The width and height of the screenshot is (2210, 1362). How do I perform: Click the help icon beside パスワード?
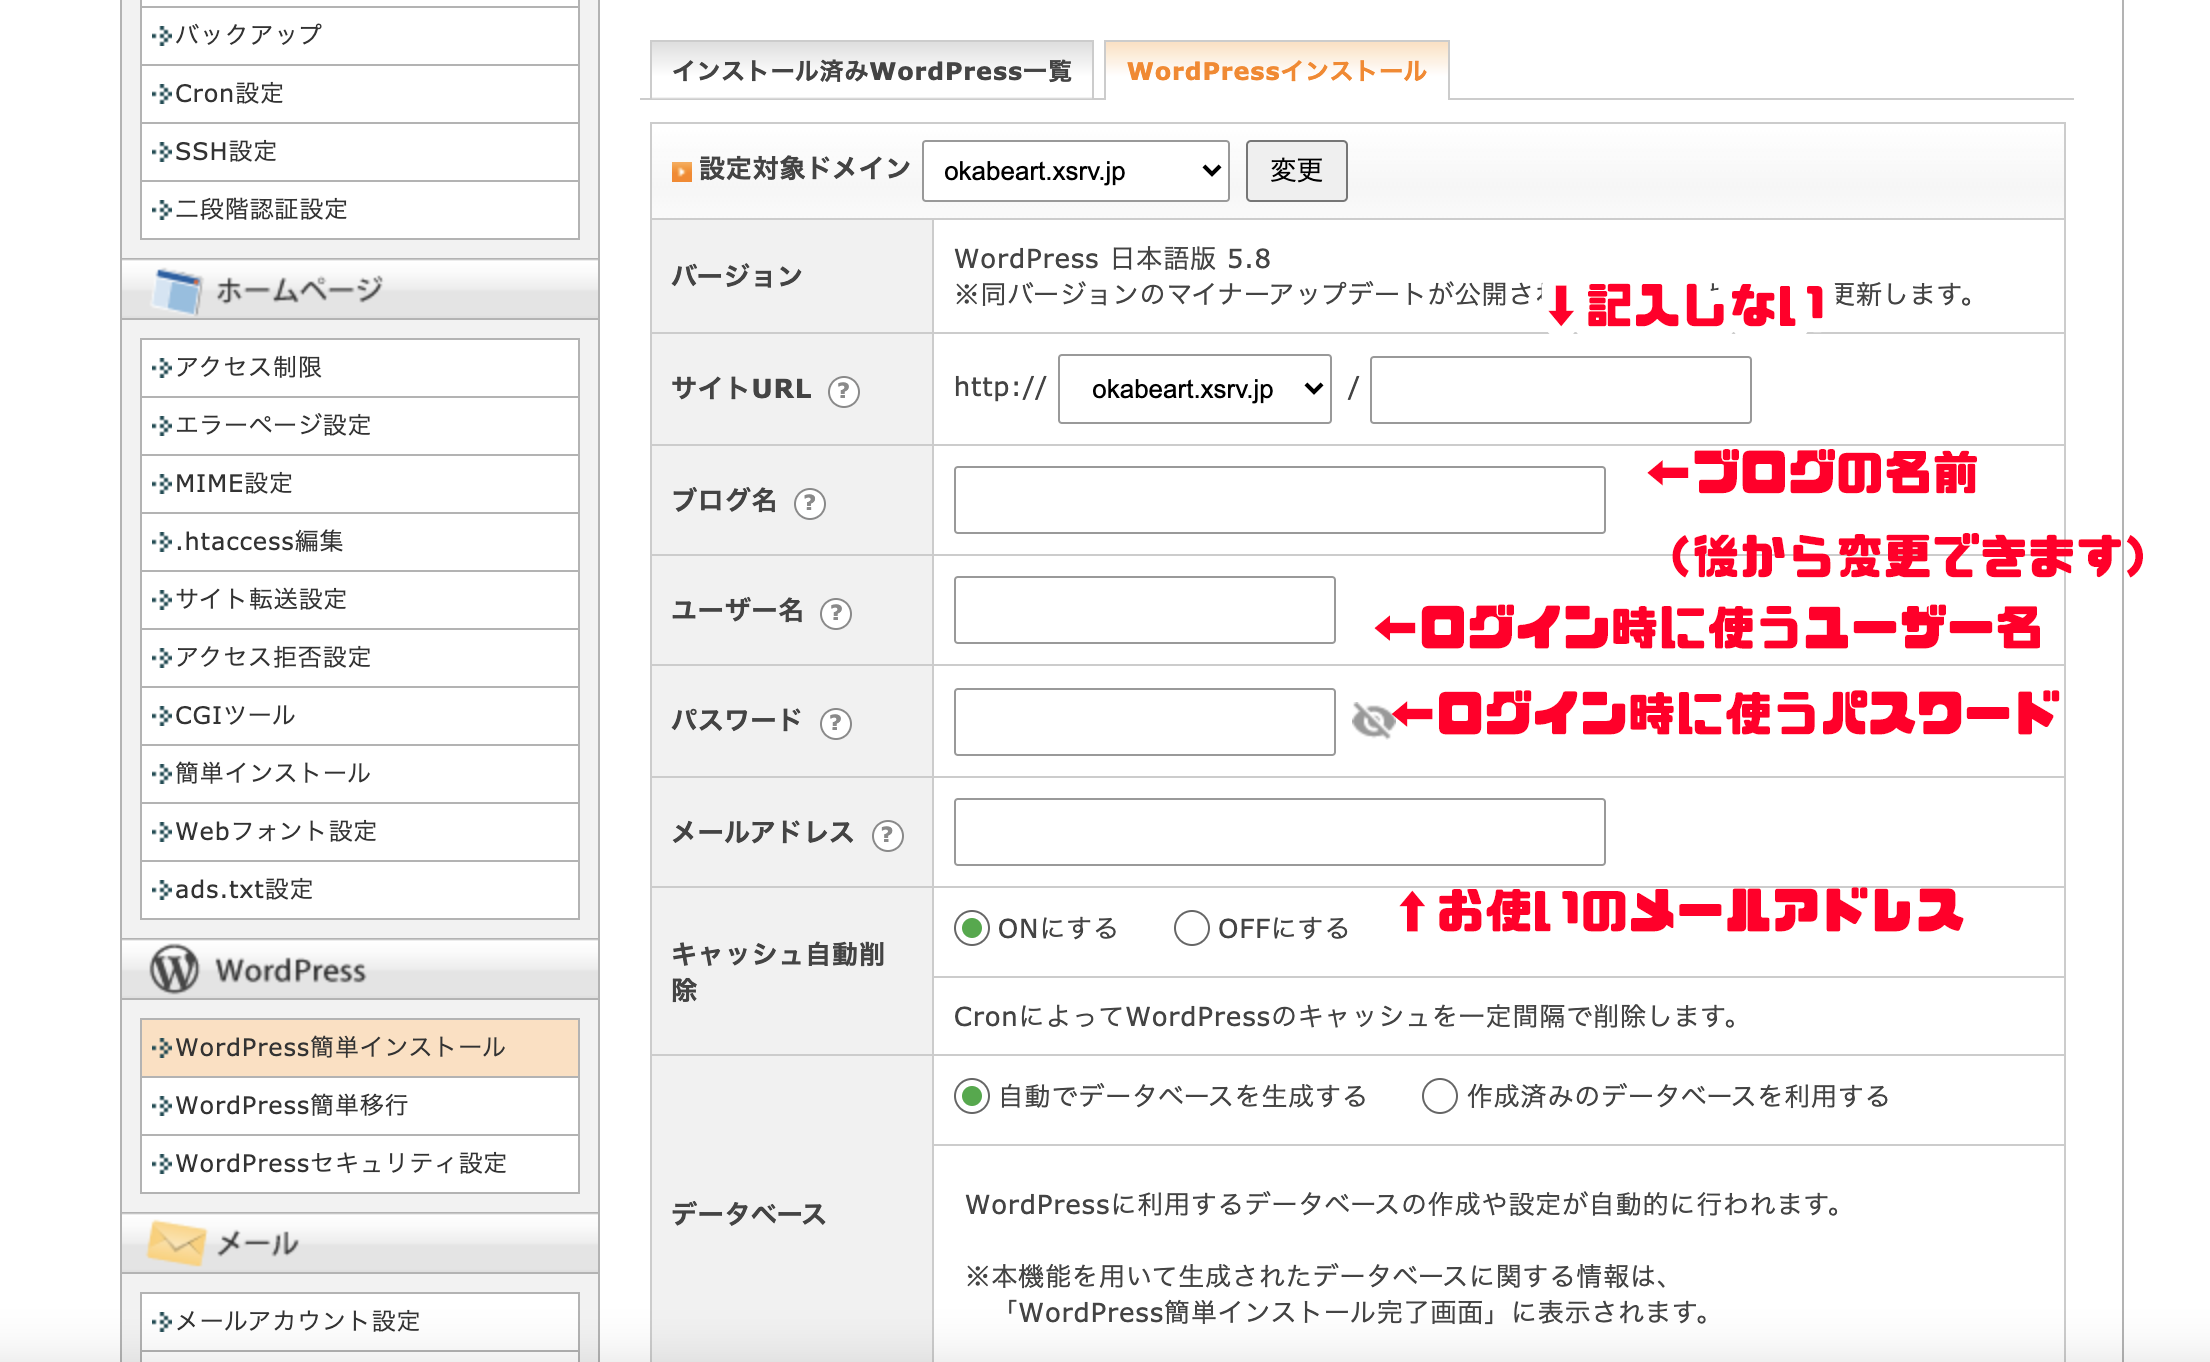pyautogui.click(x=835, y=723)
